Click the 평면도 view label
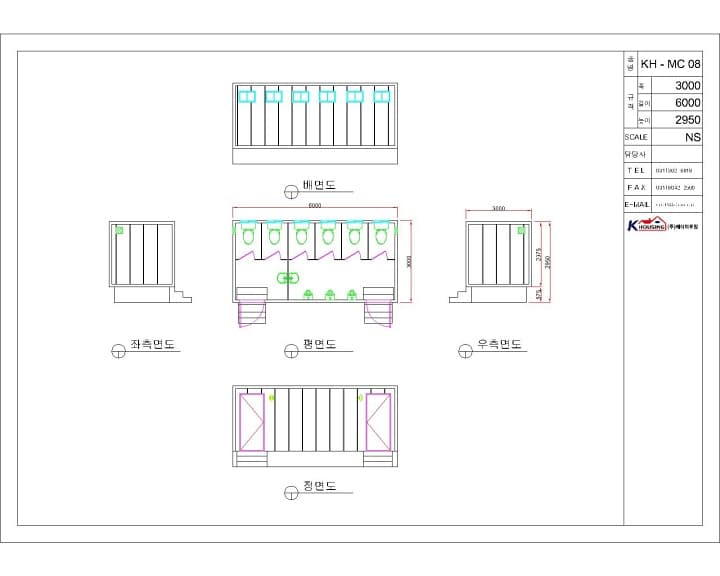The width and height of the screenshot is (720, 576). coord(320,344)
